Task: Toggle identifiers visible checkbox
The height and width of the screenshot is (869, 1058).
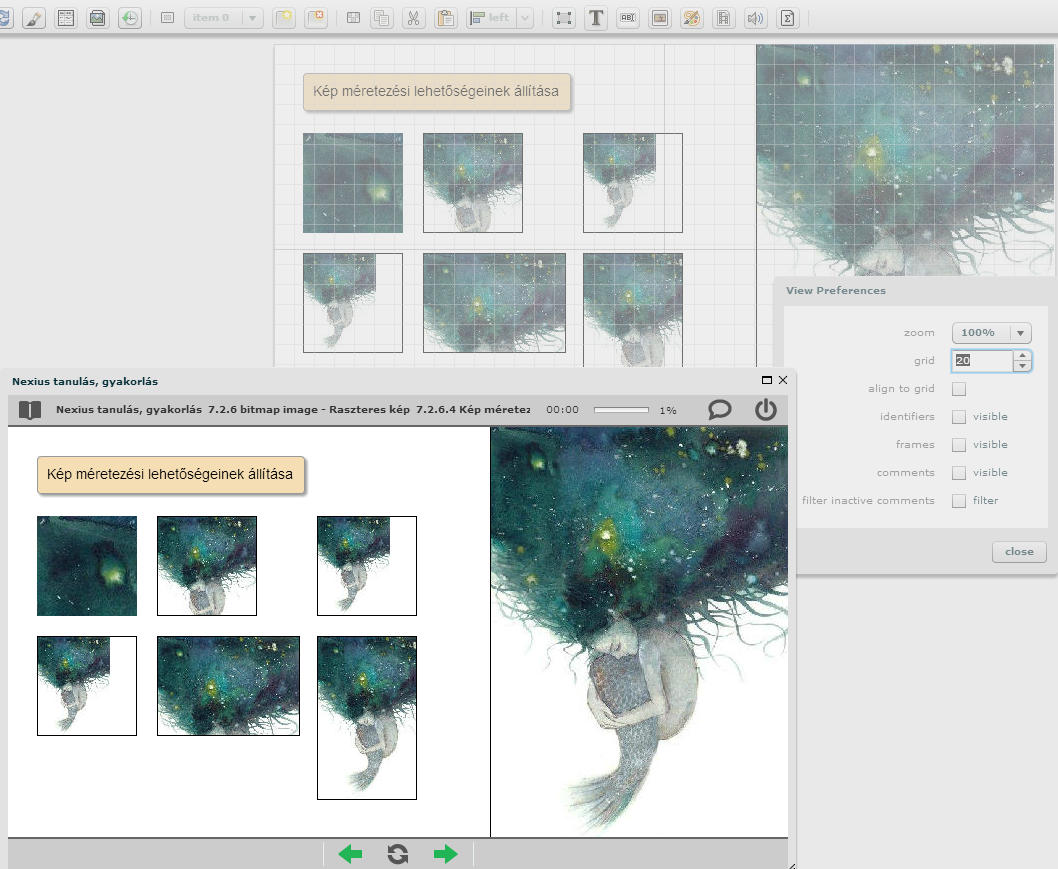Action: [959, 417]
